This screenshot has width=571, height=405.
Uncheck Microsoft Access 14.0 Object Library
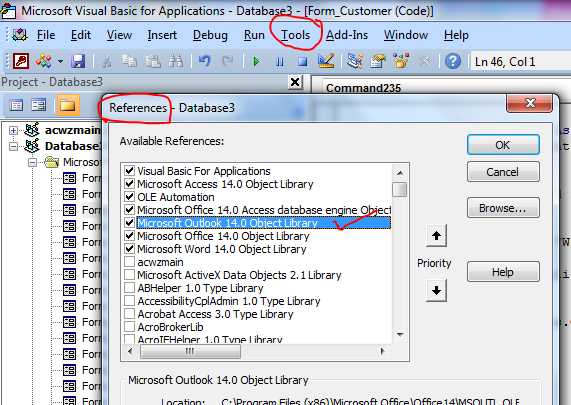(129, 184)
